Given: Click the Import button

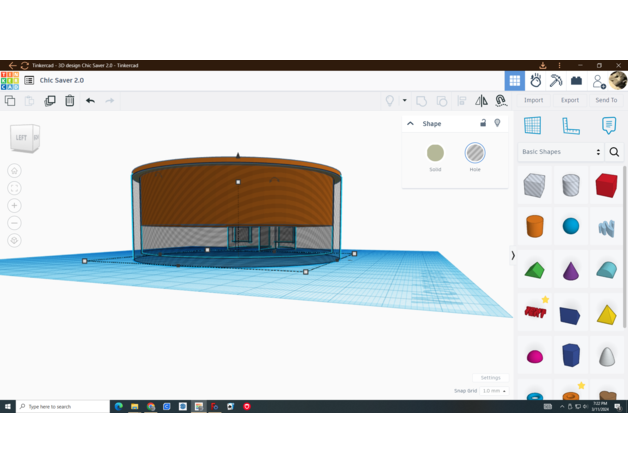Looking at the screenshot, I should click(x=534, y=100).
